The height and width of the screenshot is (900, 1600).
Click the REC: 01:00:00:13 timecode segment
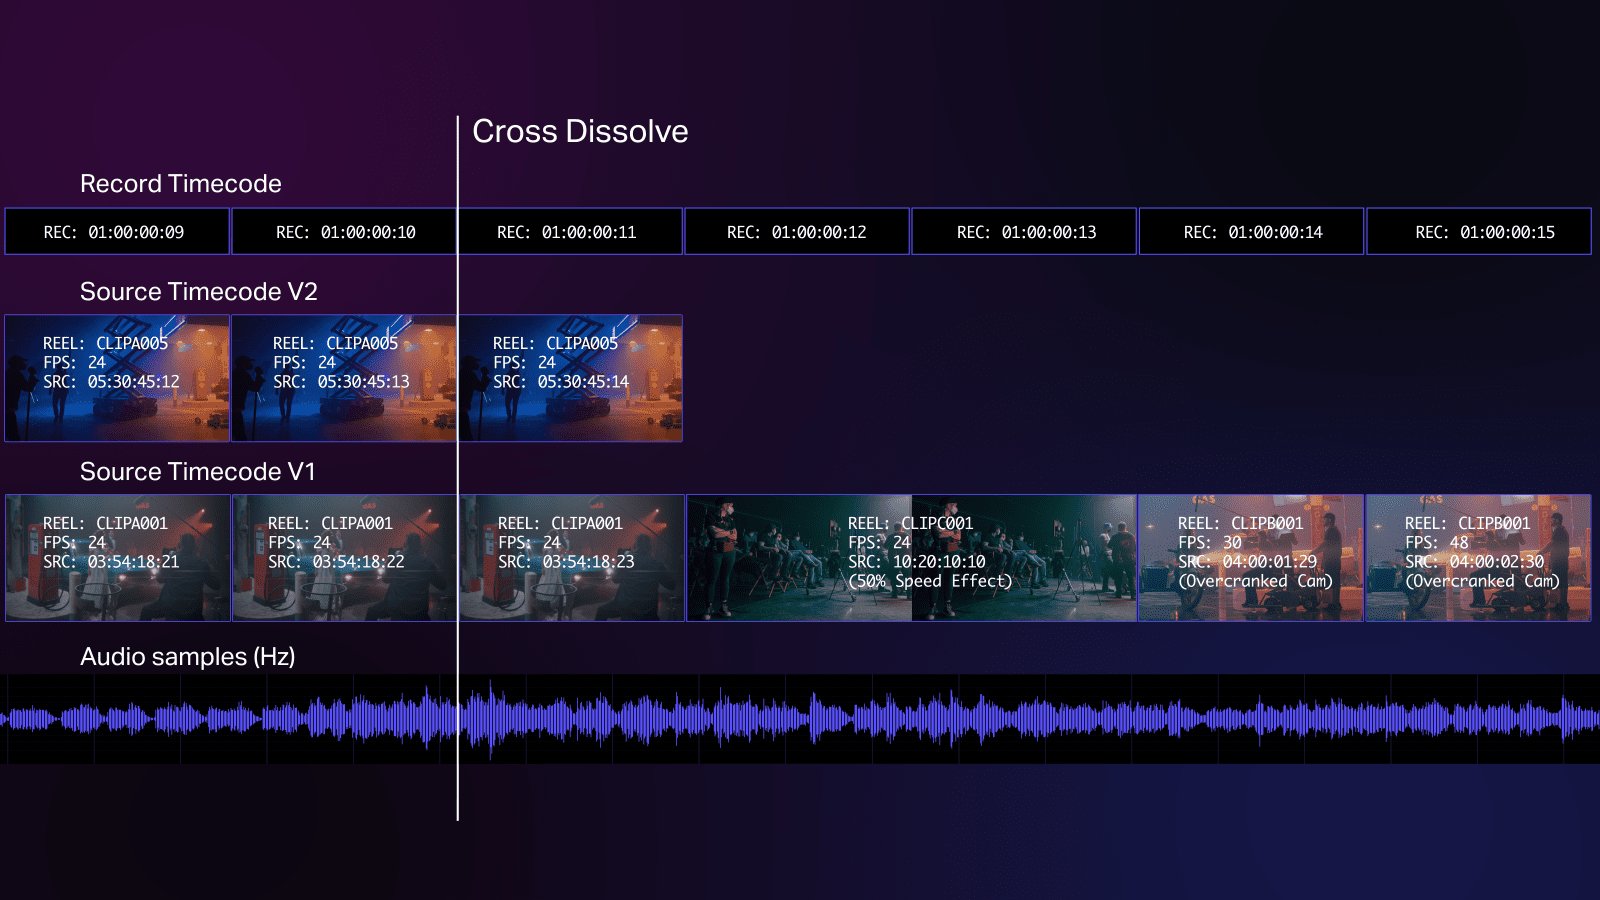tap(1024, 231)
